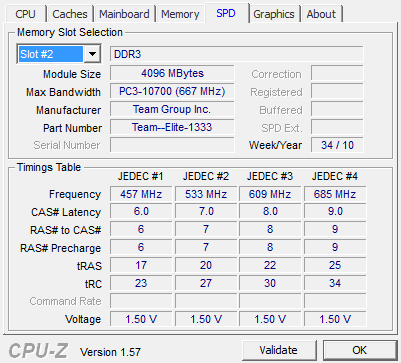This screenshot has width=401, height=363.
Task: Select the 34 / 10 Week/Year value
Action: 337,145
